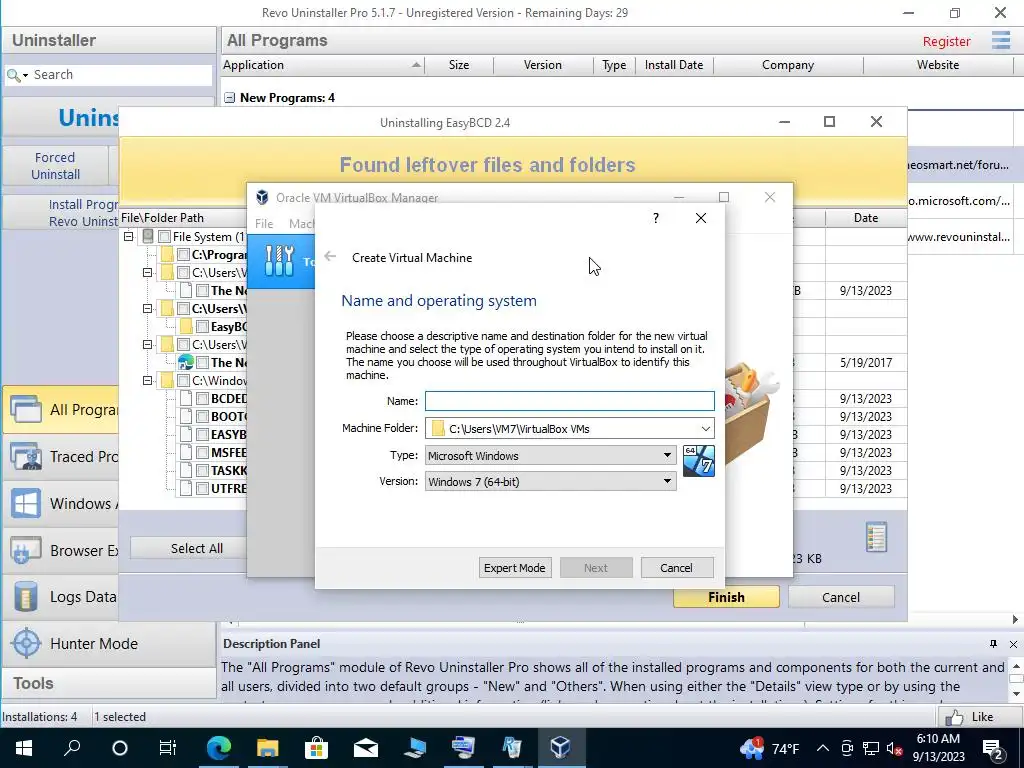Click the Register link
Screen dimensions: 1024x768
(946, 41)
